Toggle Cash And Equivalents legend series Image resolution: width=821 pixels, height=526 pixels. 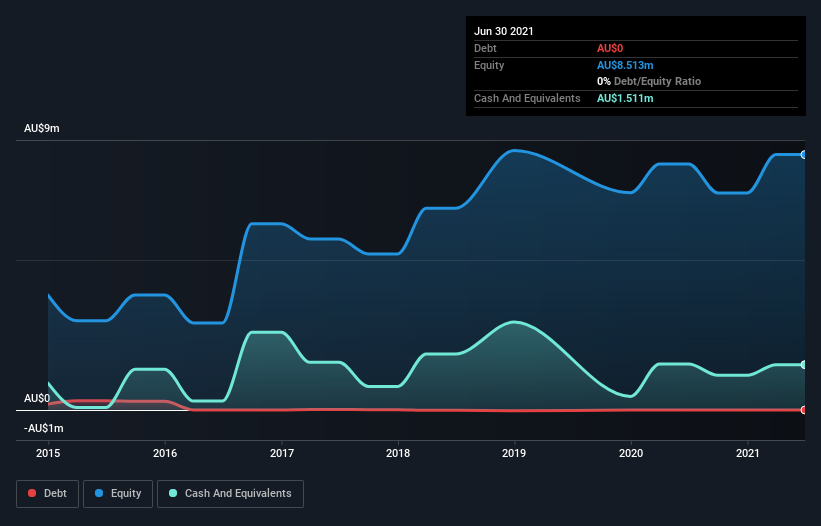[230, 494]
